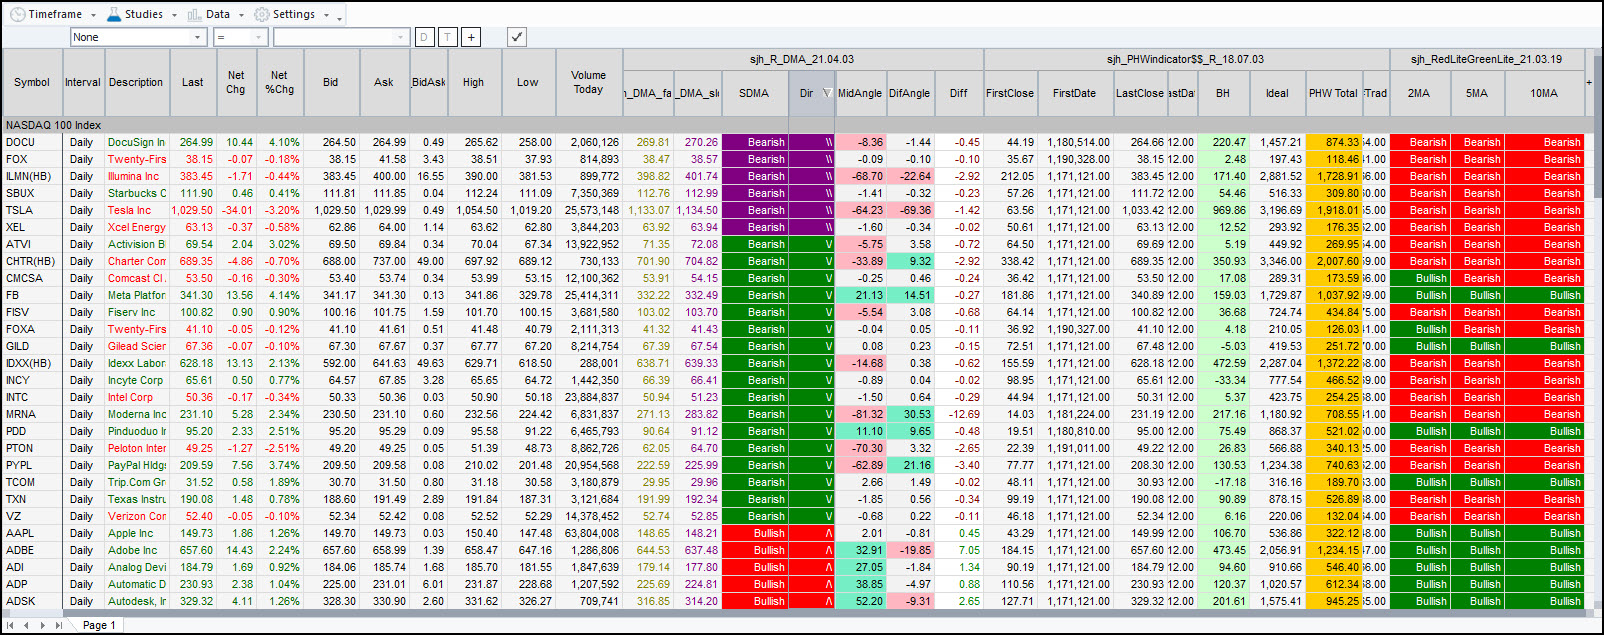Open the Studies menu
The image size is (1604, 635).
coord(141,14)
